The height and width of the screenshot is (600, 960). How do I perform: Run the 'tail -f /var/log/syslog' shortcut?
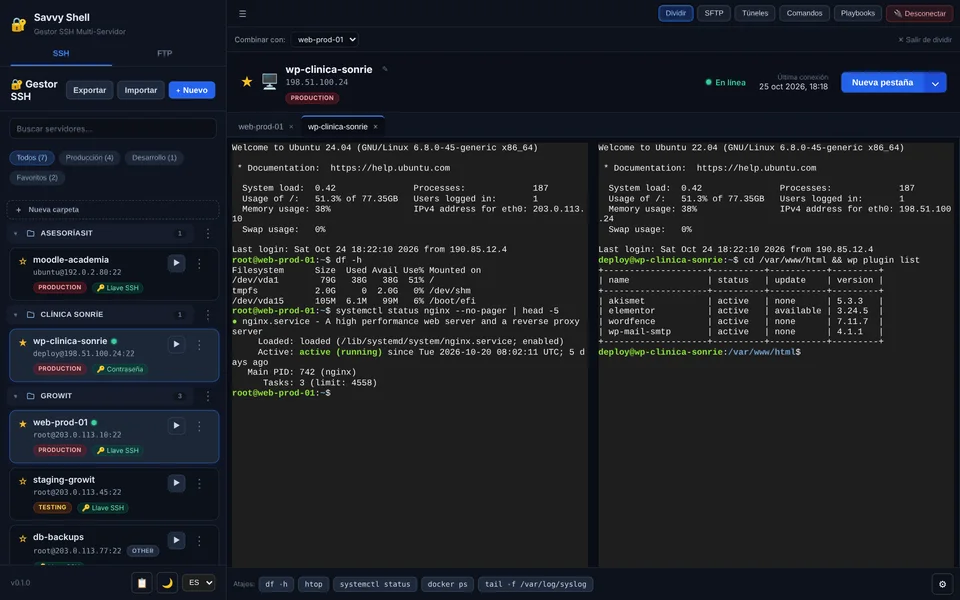tap(536, 584)
